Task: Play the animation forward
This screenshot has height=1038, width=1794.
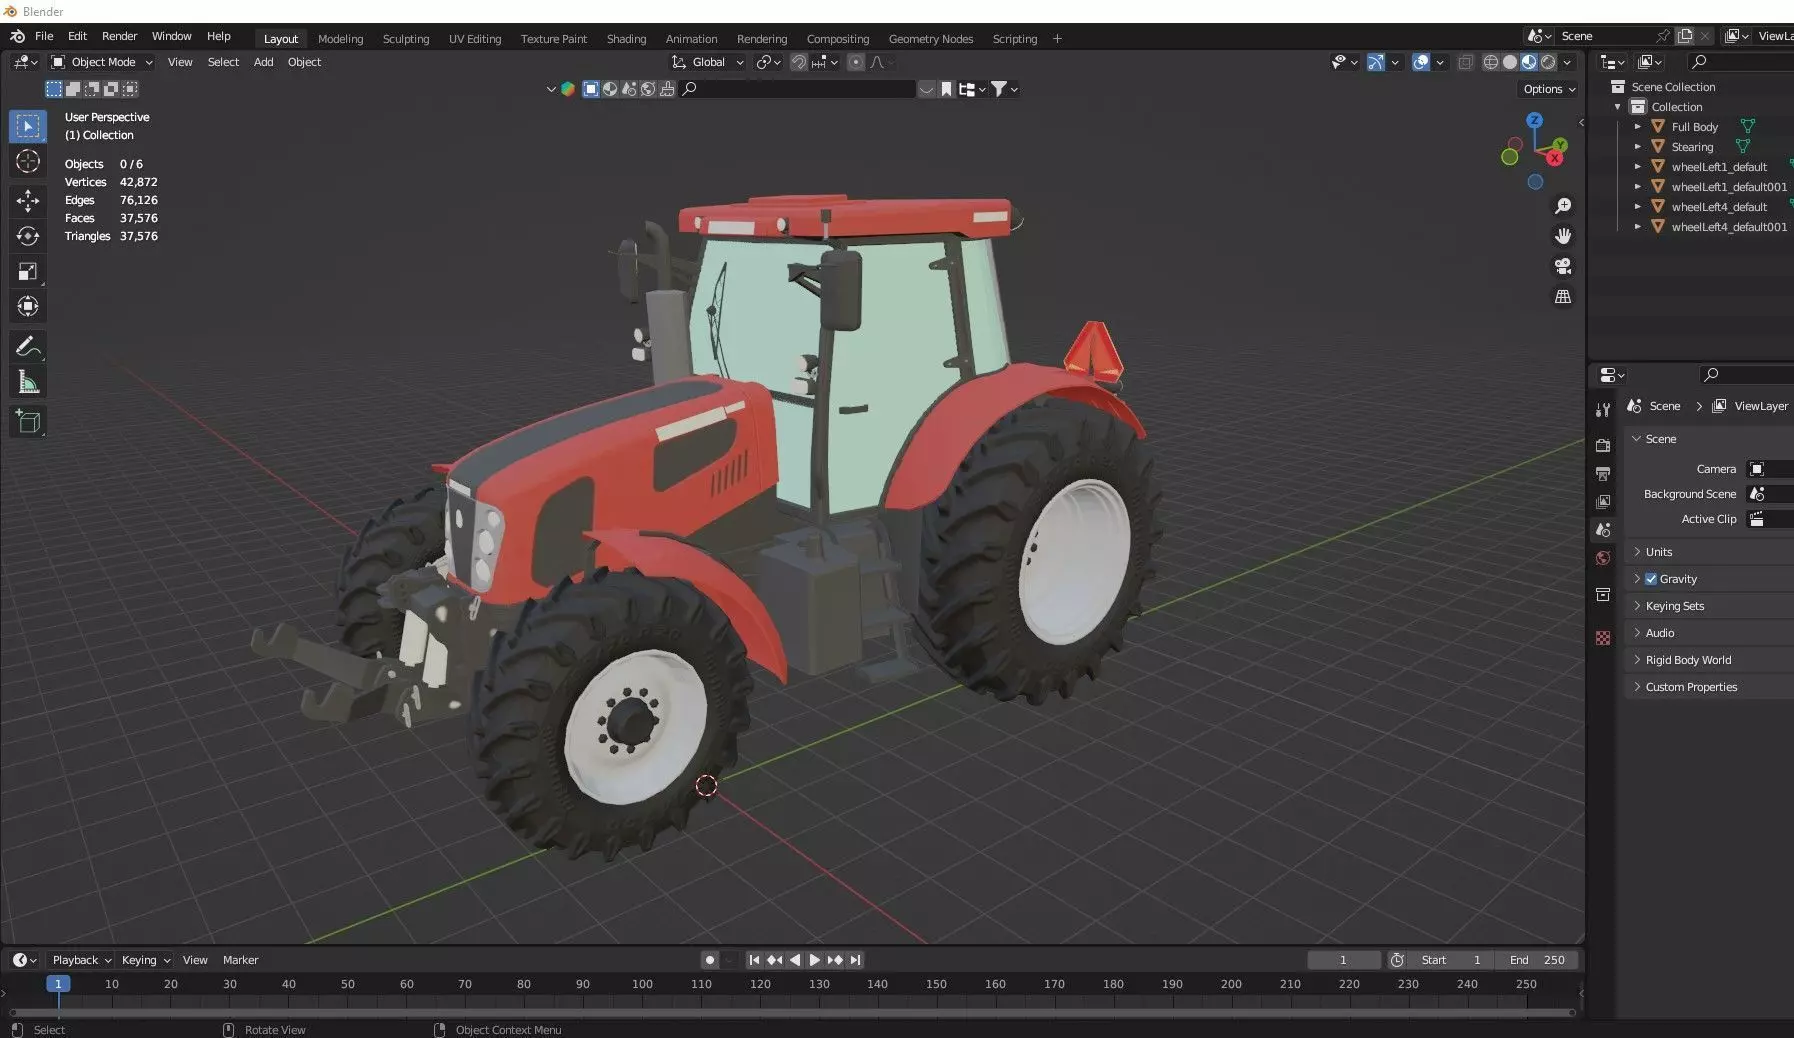Action: (814, 960)
